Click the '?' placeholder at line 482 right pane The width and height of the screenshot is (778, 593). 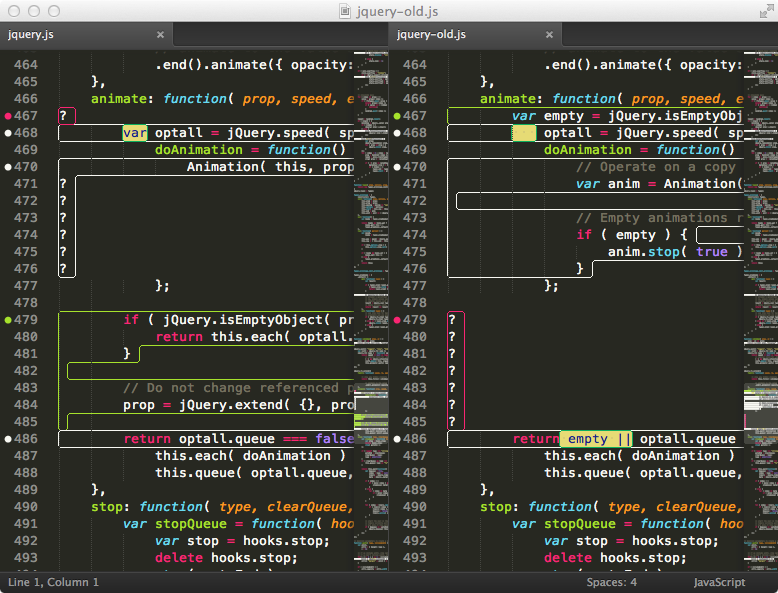pos(452,371)
